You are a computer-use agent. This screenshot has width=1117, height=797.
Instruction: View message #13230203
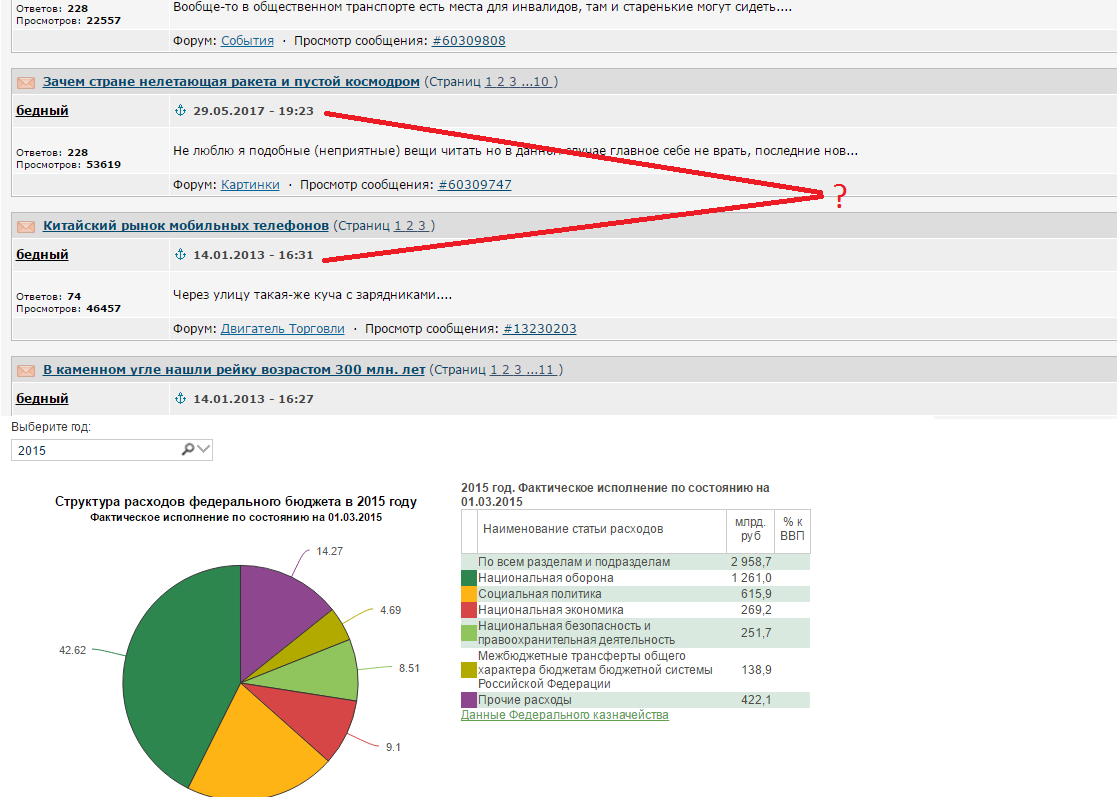(540, 328)
